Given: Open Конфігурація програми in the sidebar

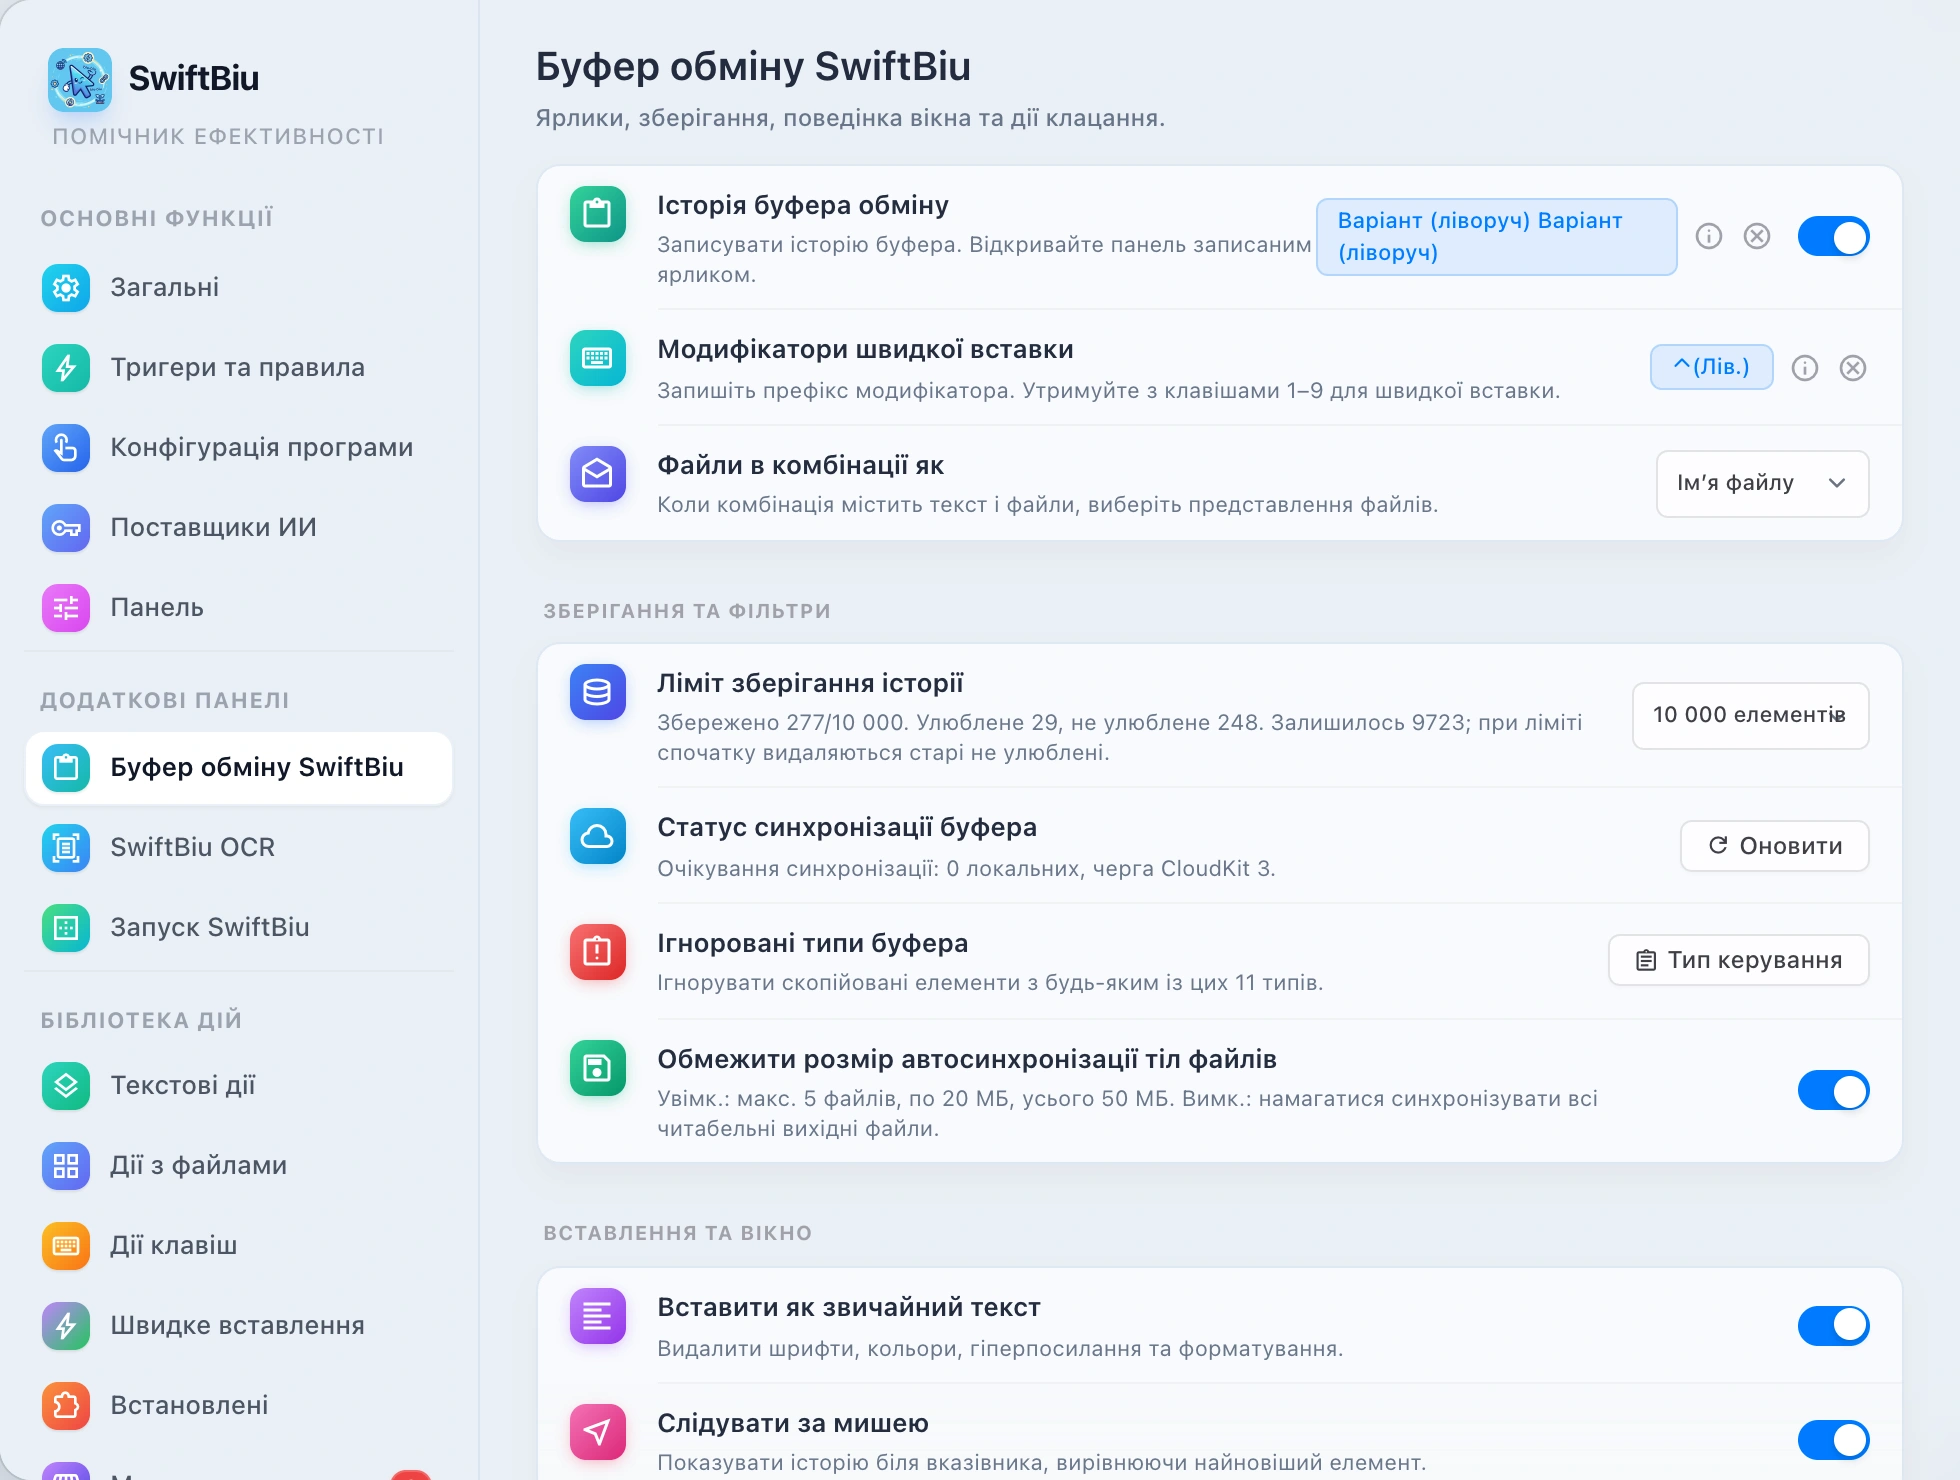Looking at the screenshot, I should (x=239, y=448).
